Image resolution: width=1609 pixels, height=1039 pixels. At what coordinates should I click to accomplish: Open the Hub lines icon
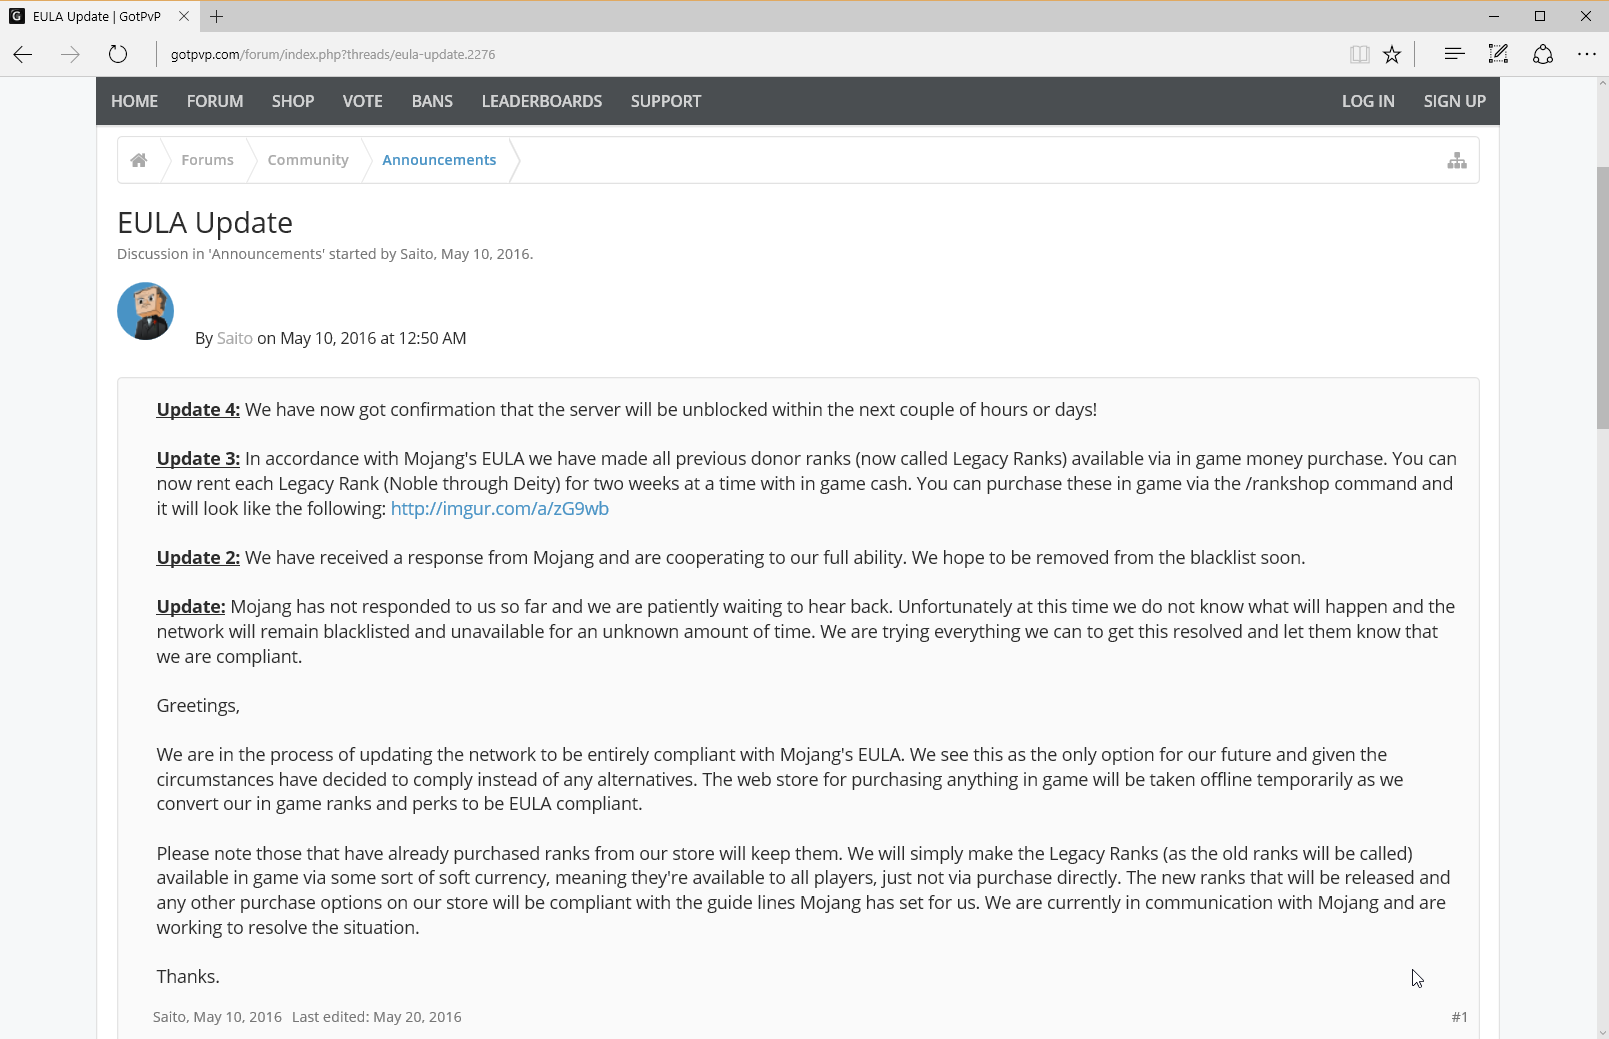[x=1454, y=55]
